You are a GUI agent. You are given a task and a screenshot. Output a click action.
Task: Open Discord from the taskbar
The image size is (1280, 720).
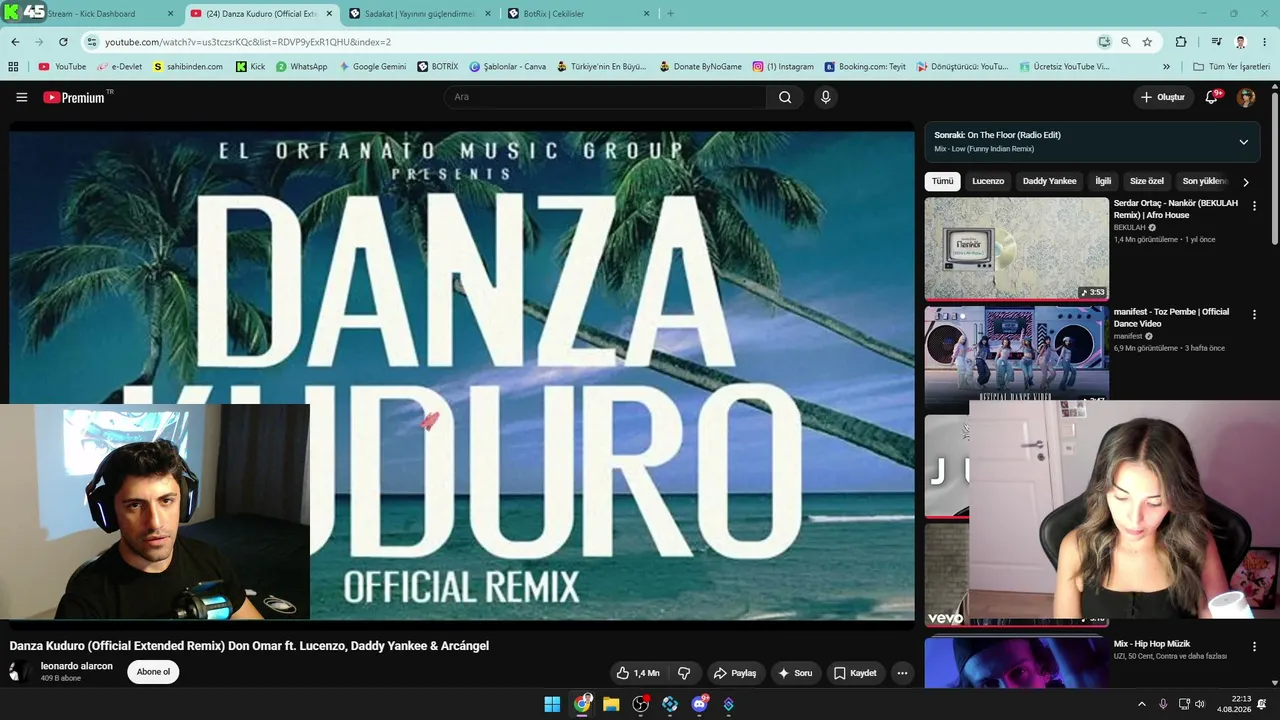(x=699, y=704)
